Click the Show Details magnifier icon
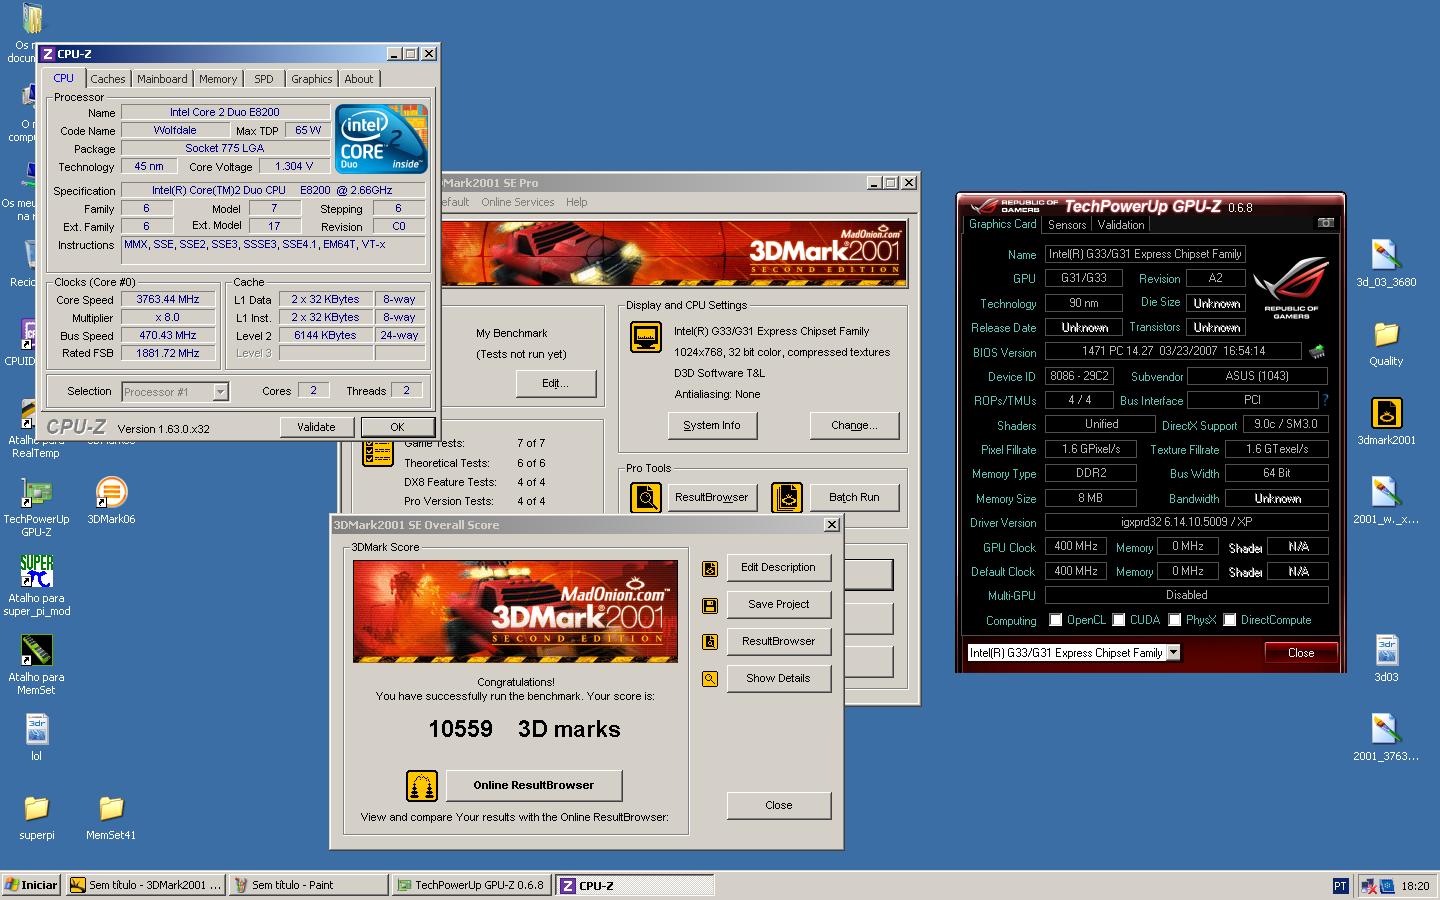 point(710,679)
